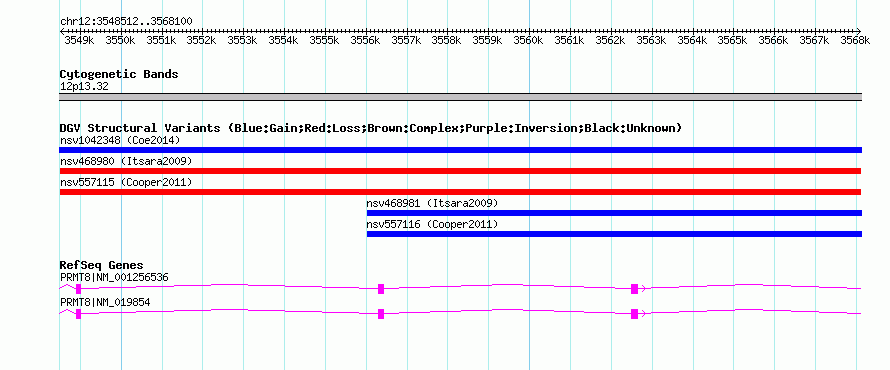890x370 pixels.
Task: Click the PRMT8|NM_001256536 gene label
Action: click(x=114, y=278)
